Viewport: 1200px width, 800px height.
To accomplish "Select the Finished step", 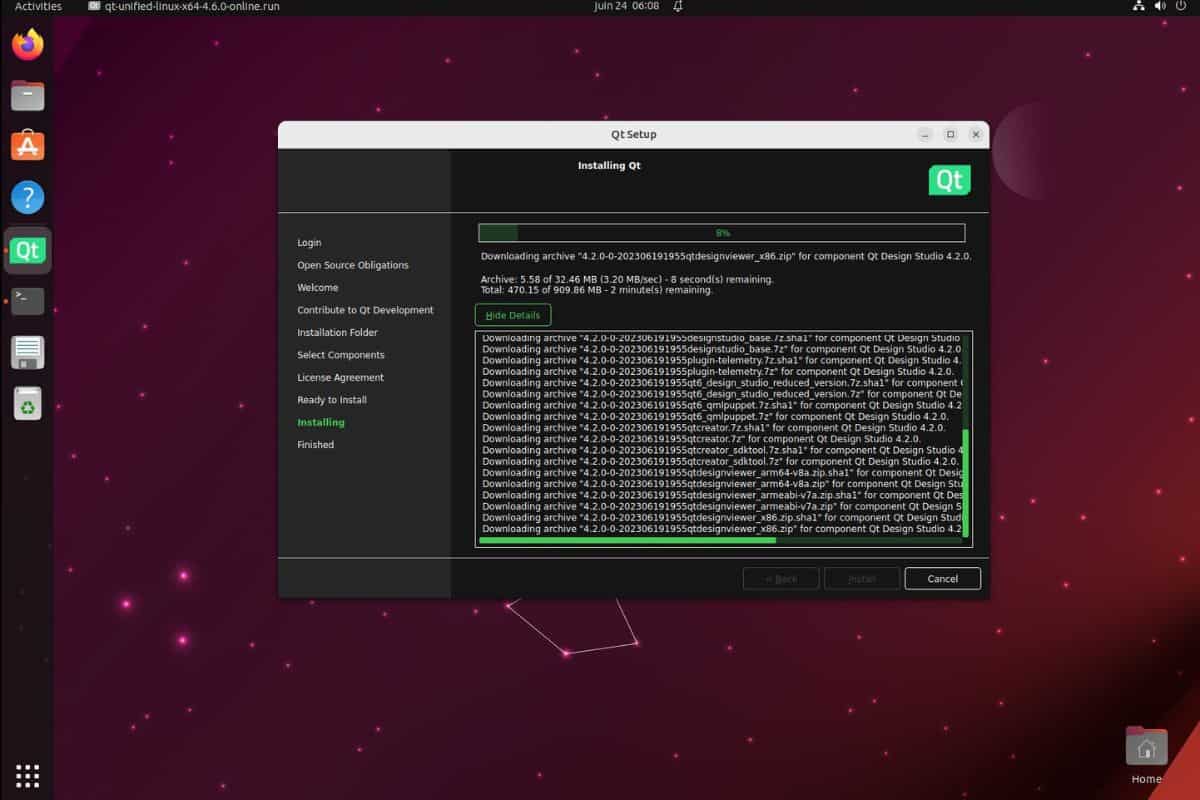I will [315, 445].
